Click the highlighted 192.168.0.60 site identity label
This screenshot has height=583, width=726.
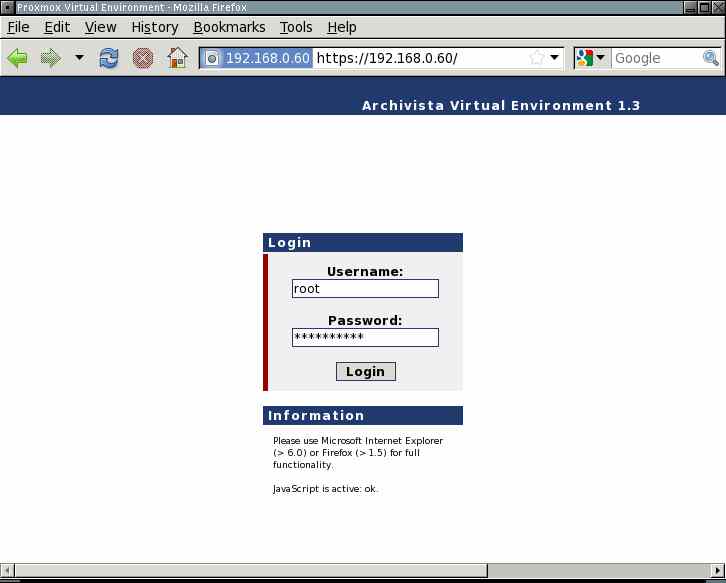(x=267, y=58)
